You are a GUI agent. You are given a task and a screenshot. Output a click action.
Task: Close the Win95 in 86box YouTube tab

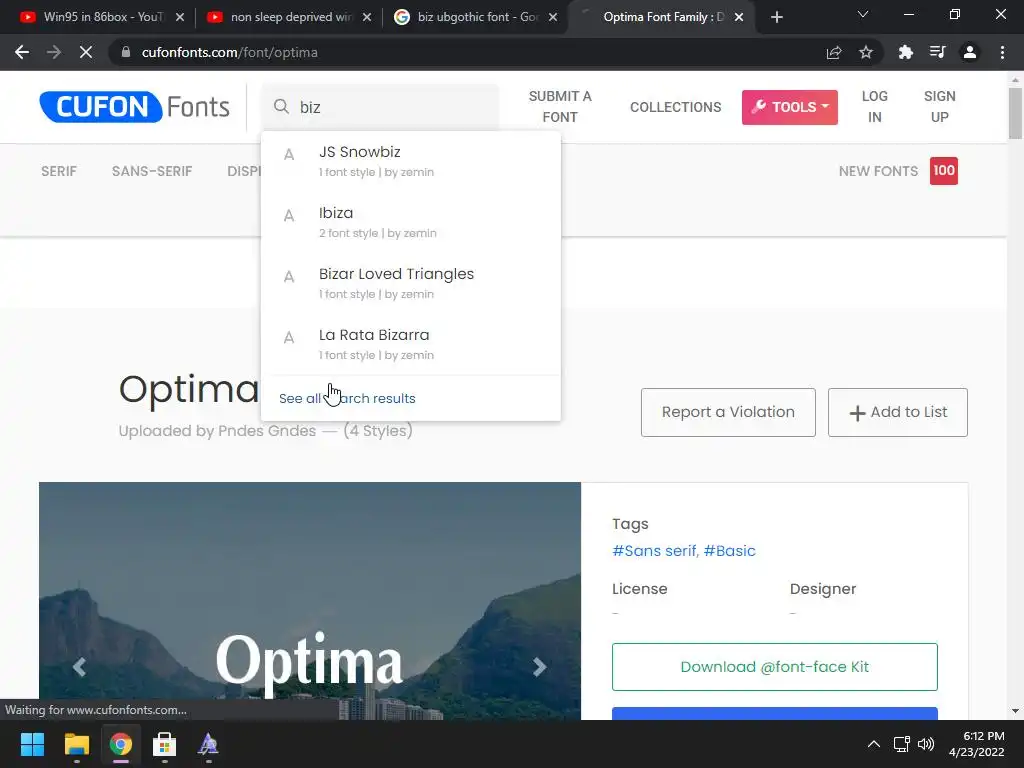180,18
